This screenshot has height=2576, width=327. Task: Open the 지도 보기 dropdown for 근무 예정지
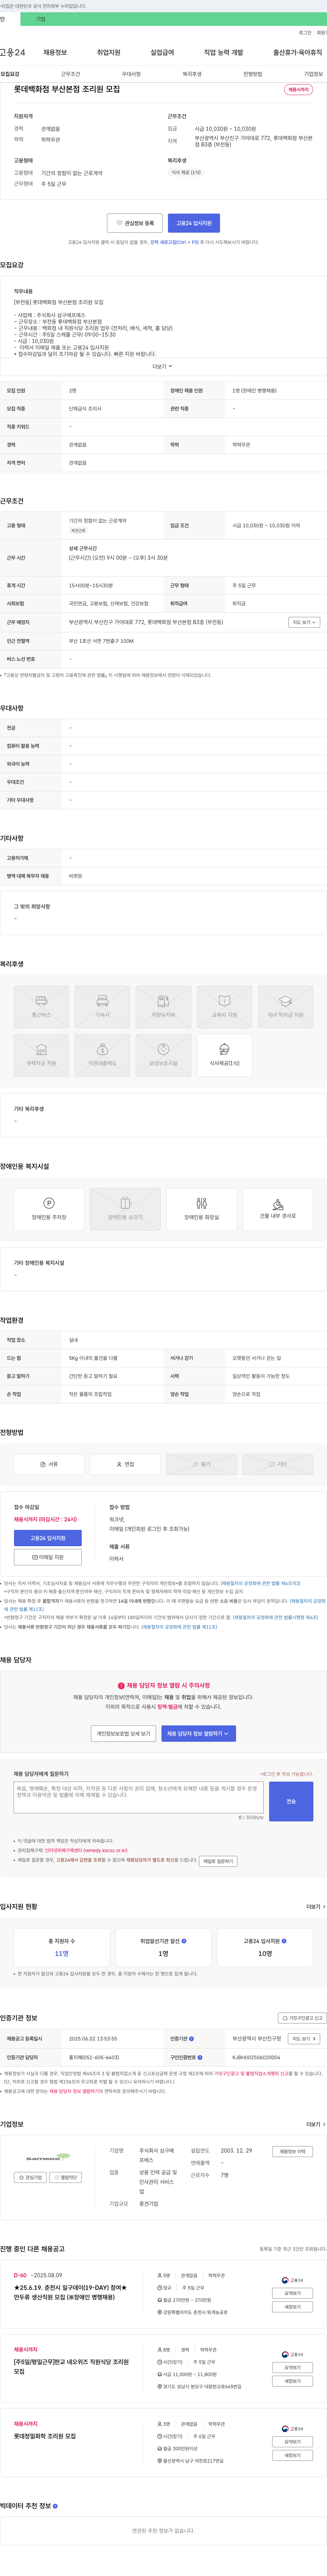point(304,622)
